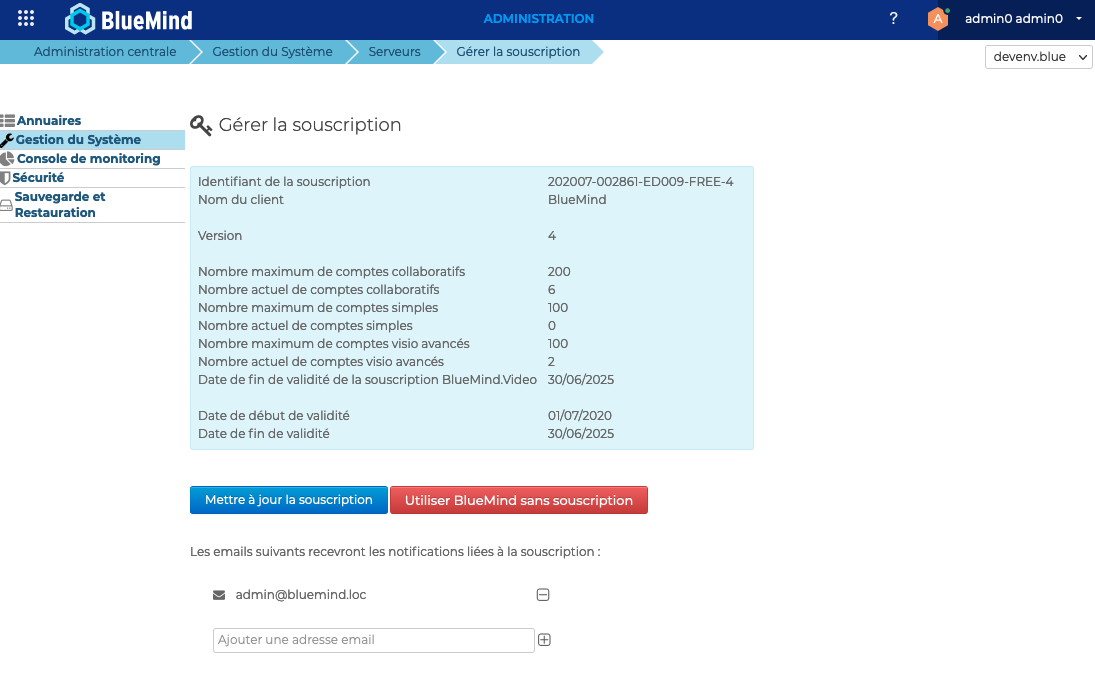1095x697 pixels.
Task: Open Sécurité sidebar section
Action: (38, 177)
